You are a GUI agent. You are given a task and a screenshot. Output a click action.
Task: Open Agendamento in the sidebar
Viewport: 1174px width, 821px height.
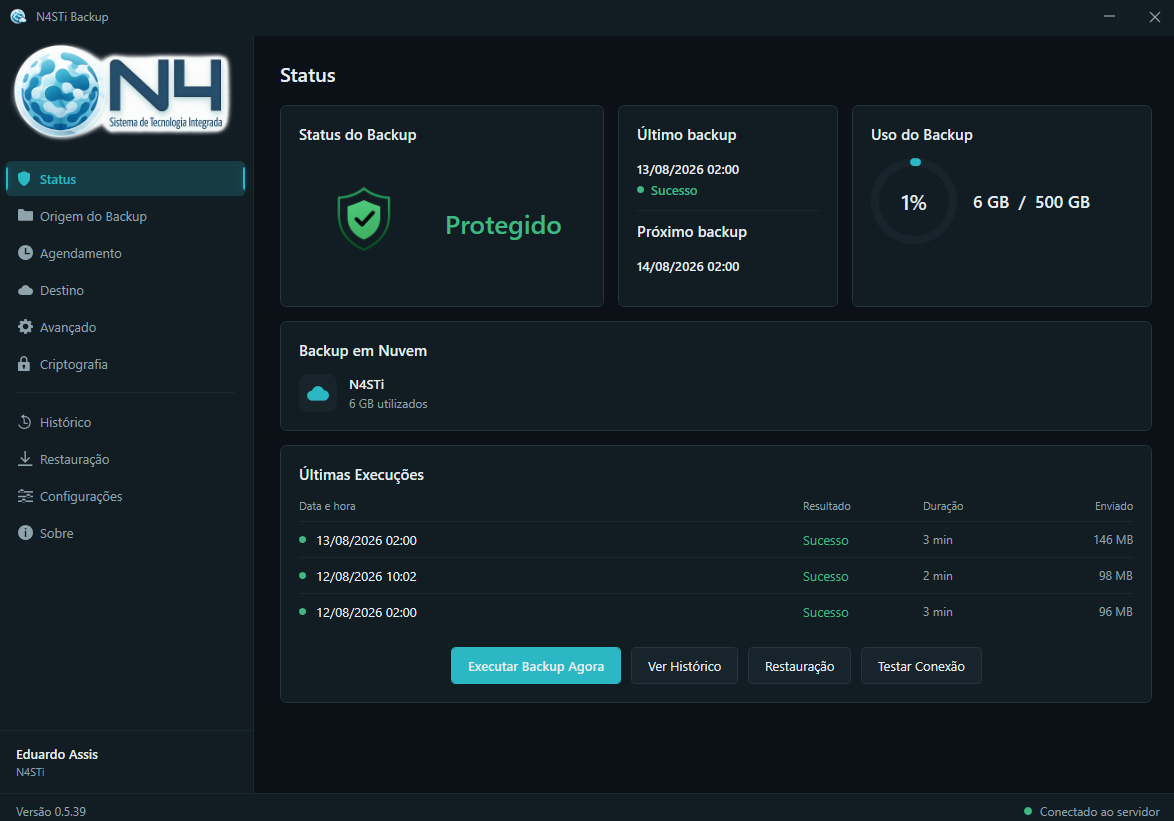[125, 253]
